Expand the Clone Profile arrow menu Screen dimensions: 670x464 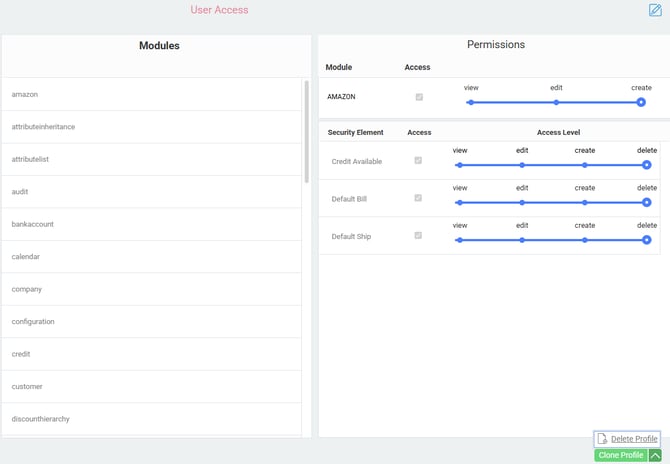coord(655,456)
